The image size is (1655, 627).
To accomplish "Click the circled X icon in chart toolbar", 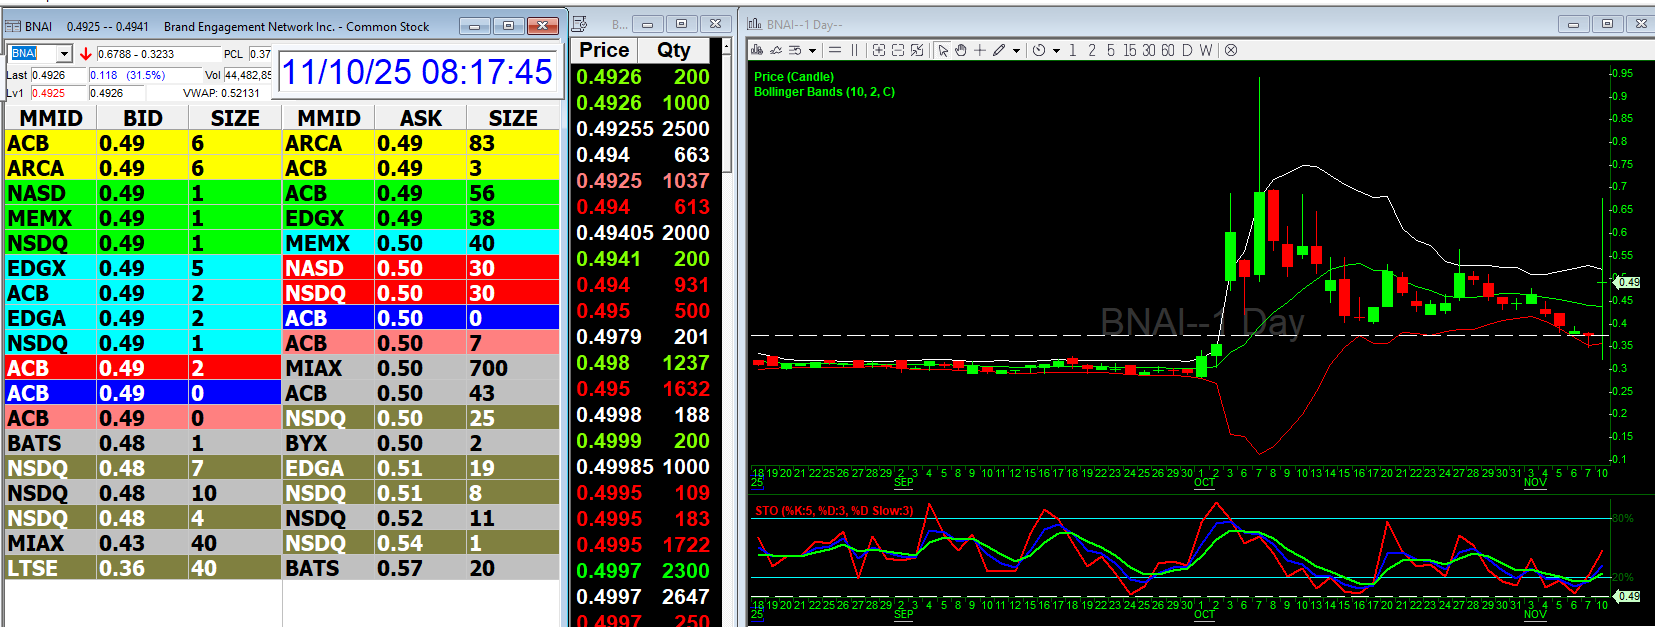I will click(1231, 50).
